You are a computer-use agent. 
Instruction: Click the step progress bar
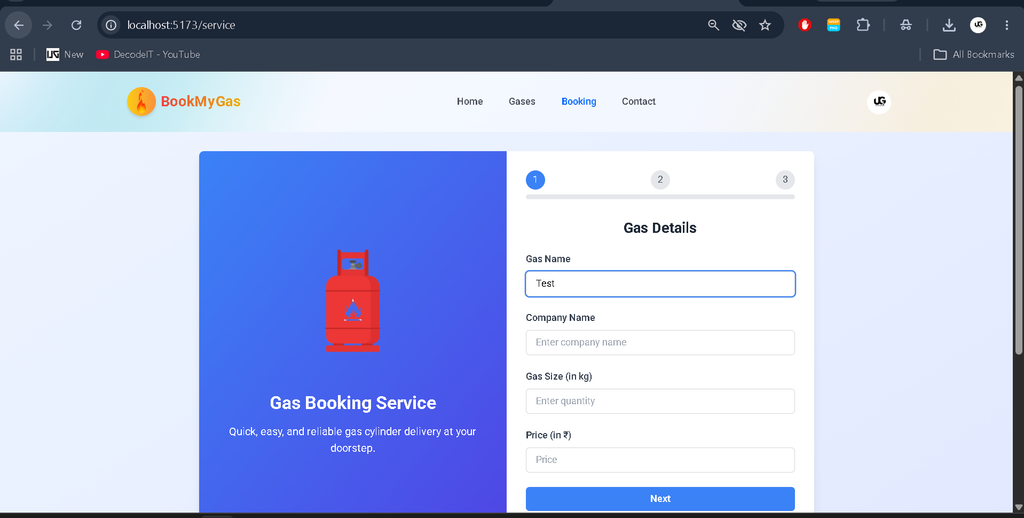pyautogui.click(x=660, y=197)
